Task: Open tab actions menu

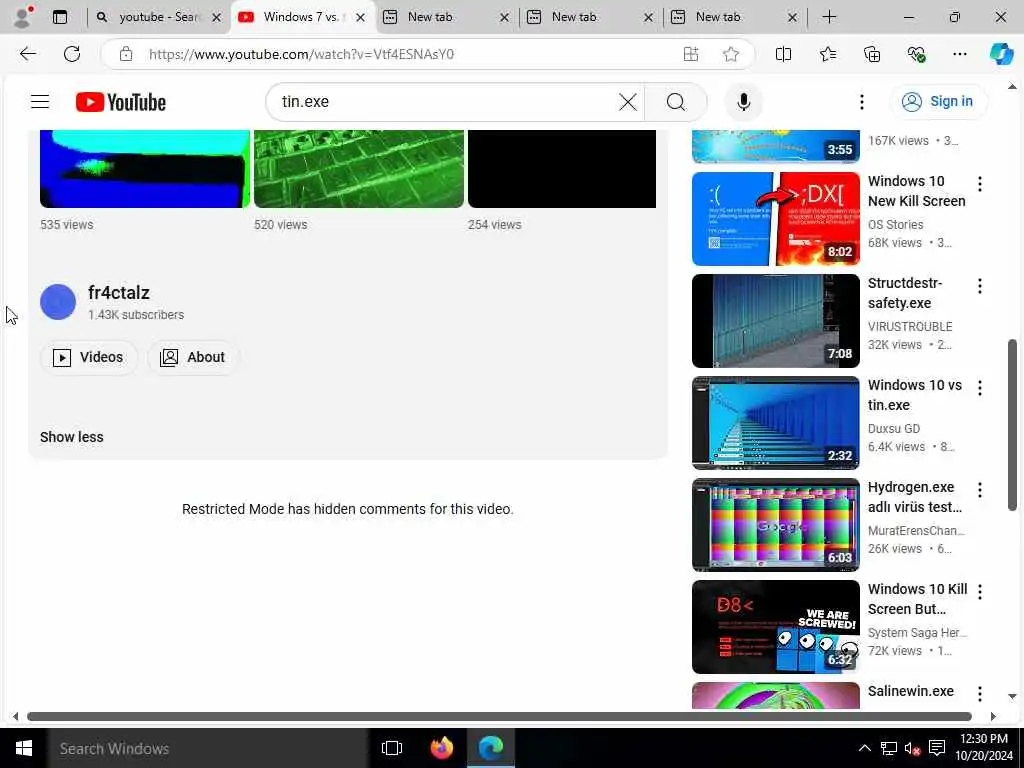Action: click(x=59, y=17)
